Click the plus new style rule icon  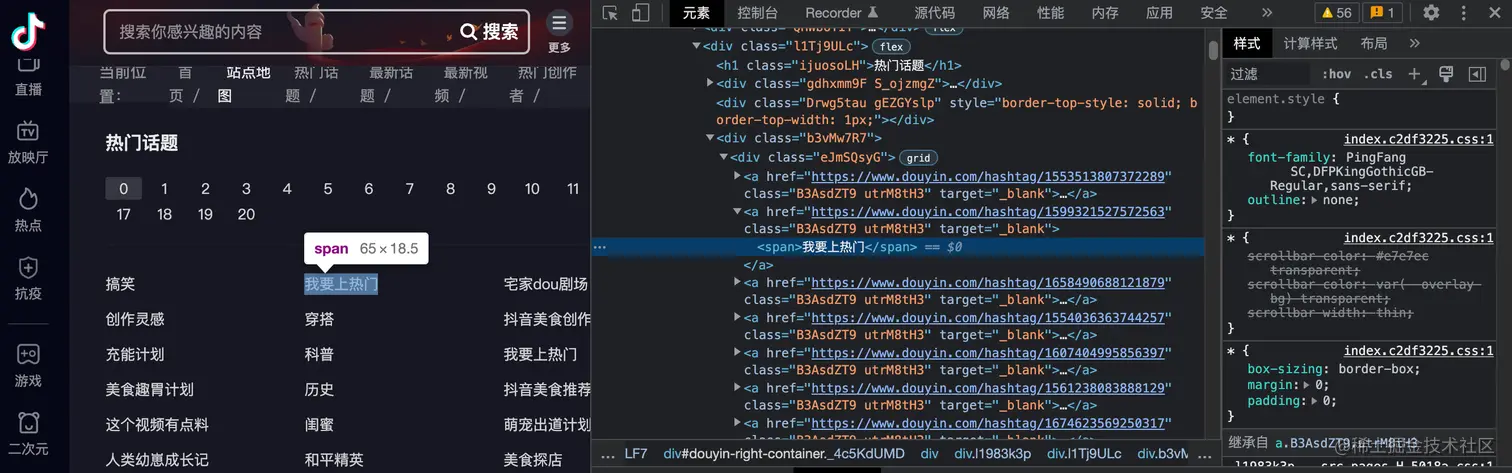coord(1414,74)
